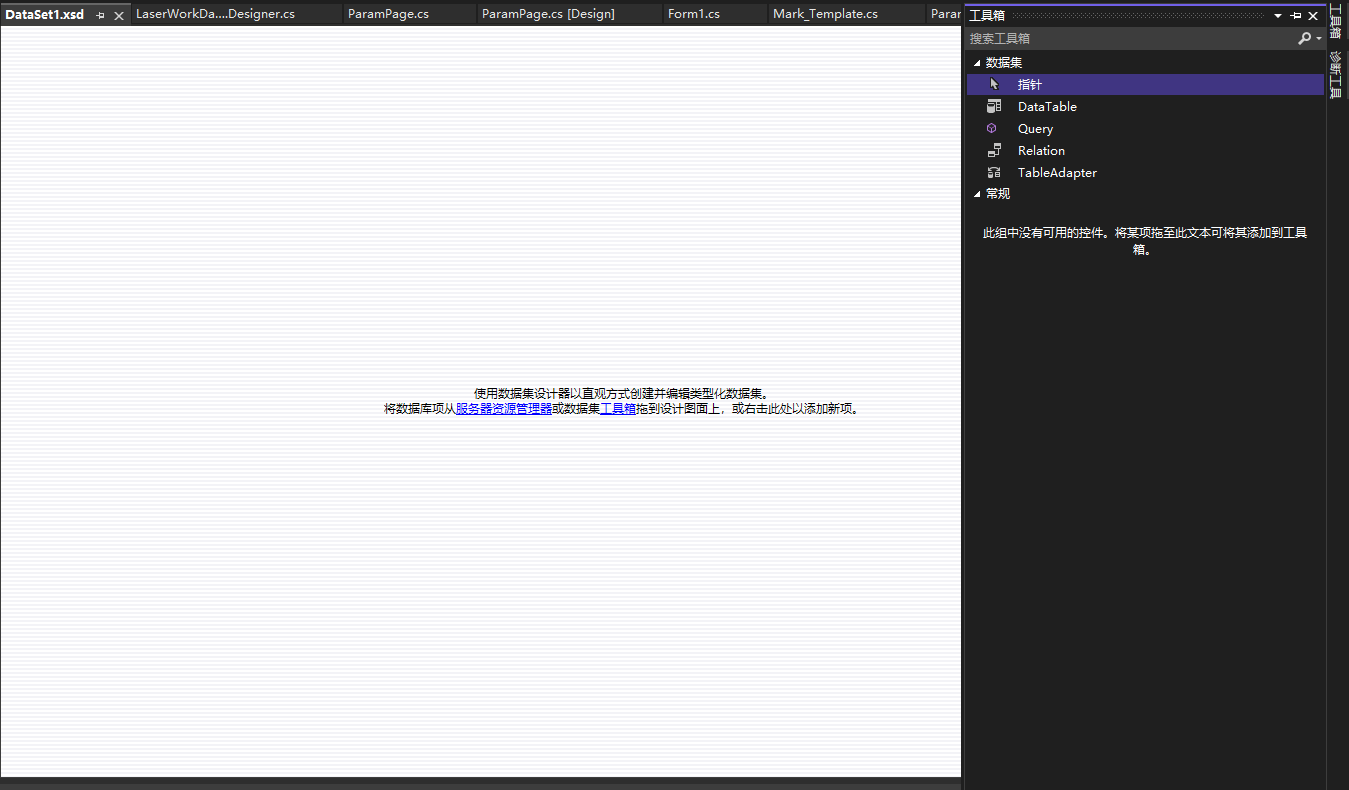Viewport: 1349px width, 790px height.
Task: Select the DataTable item in the Toolbox
Action: point(1047,106)
